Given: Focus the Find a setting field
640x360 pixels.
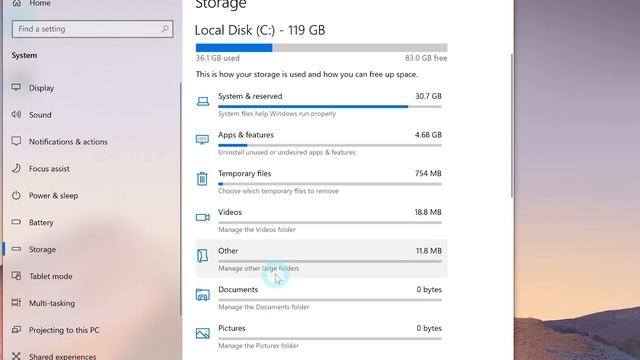Looking at the screenshot, I should point(93,29).
